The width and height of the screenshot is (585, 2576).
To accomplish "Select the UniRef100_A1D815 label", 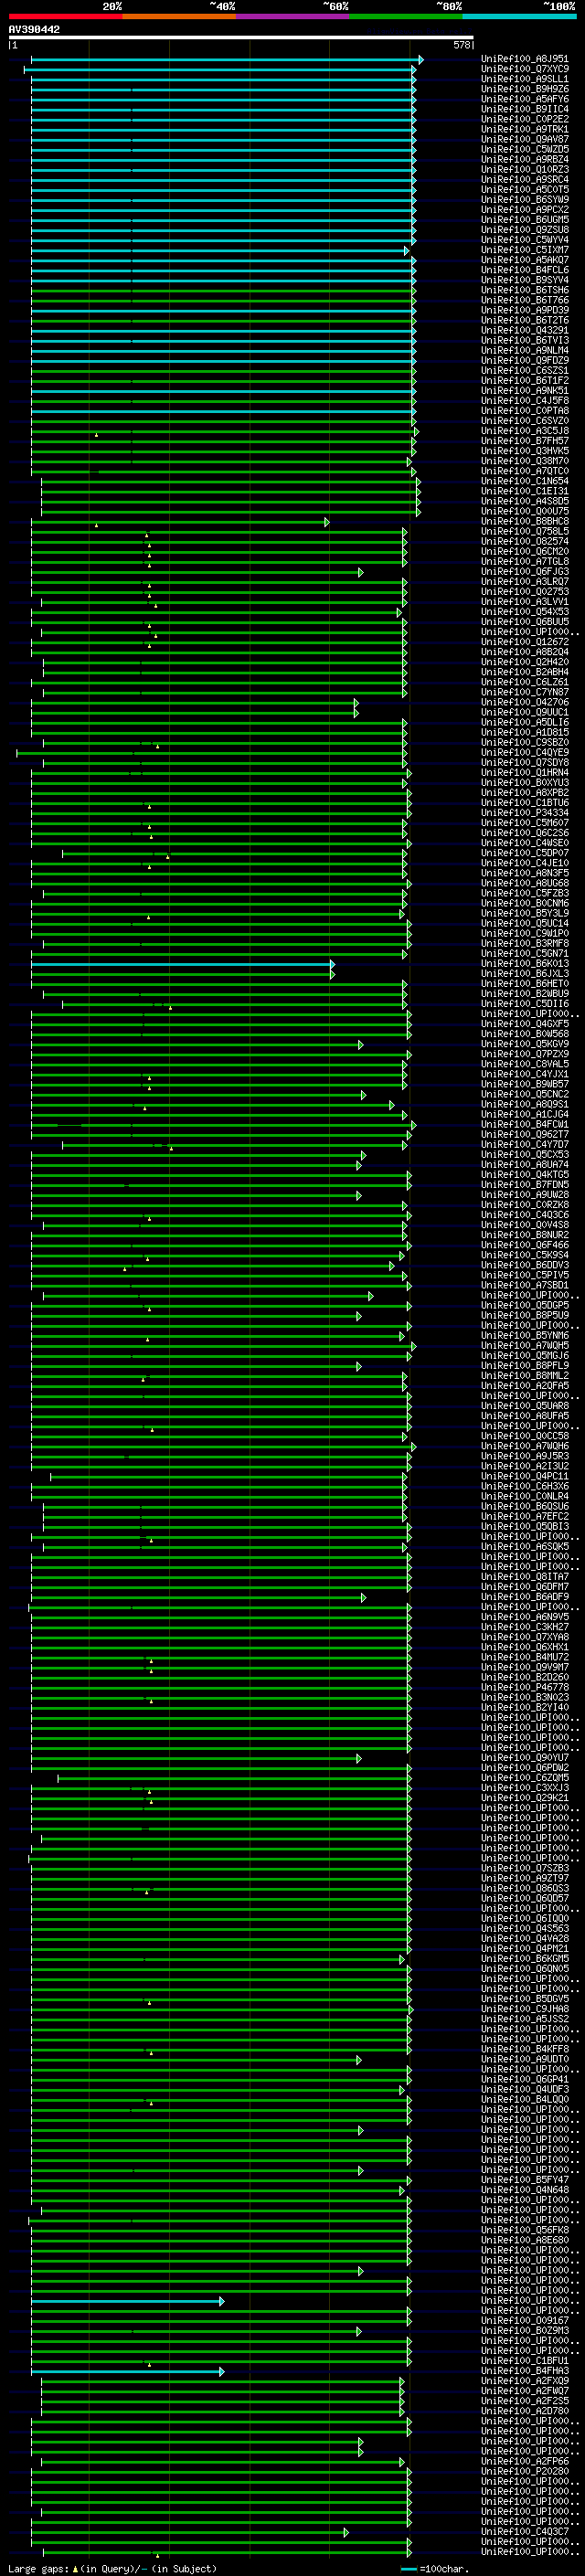I will [x=525, y=732].
